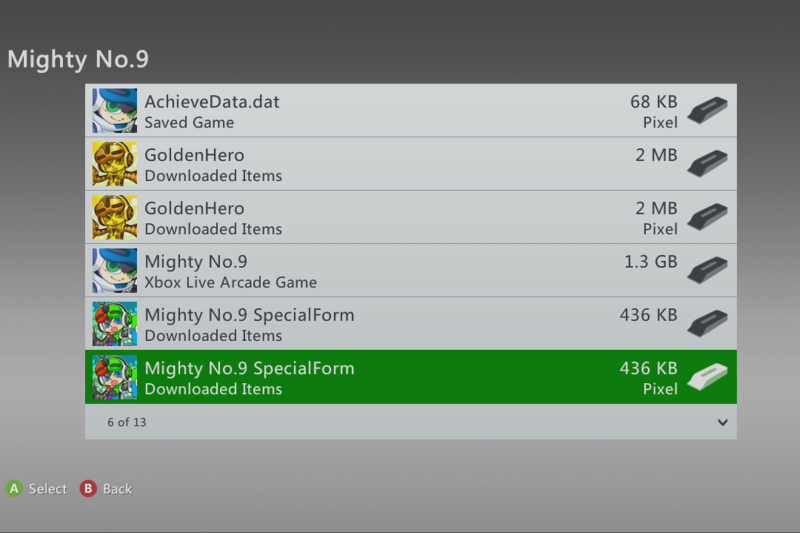Click the 1.3 GB file size text

pyautogui.click(x=649, y=262)
